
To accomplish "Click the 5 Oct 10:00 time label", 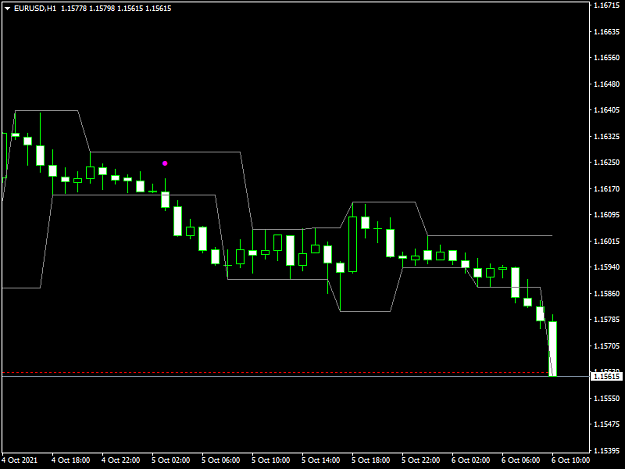I will (x=271, y=460).
